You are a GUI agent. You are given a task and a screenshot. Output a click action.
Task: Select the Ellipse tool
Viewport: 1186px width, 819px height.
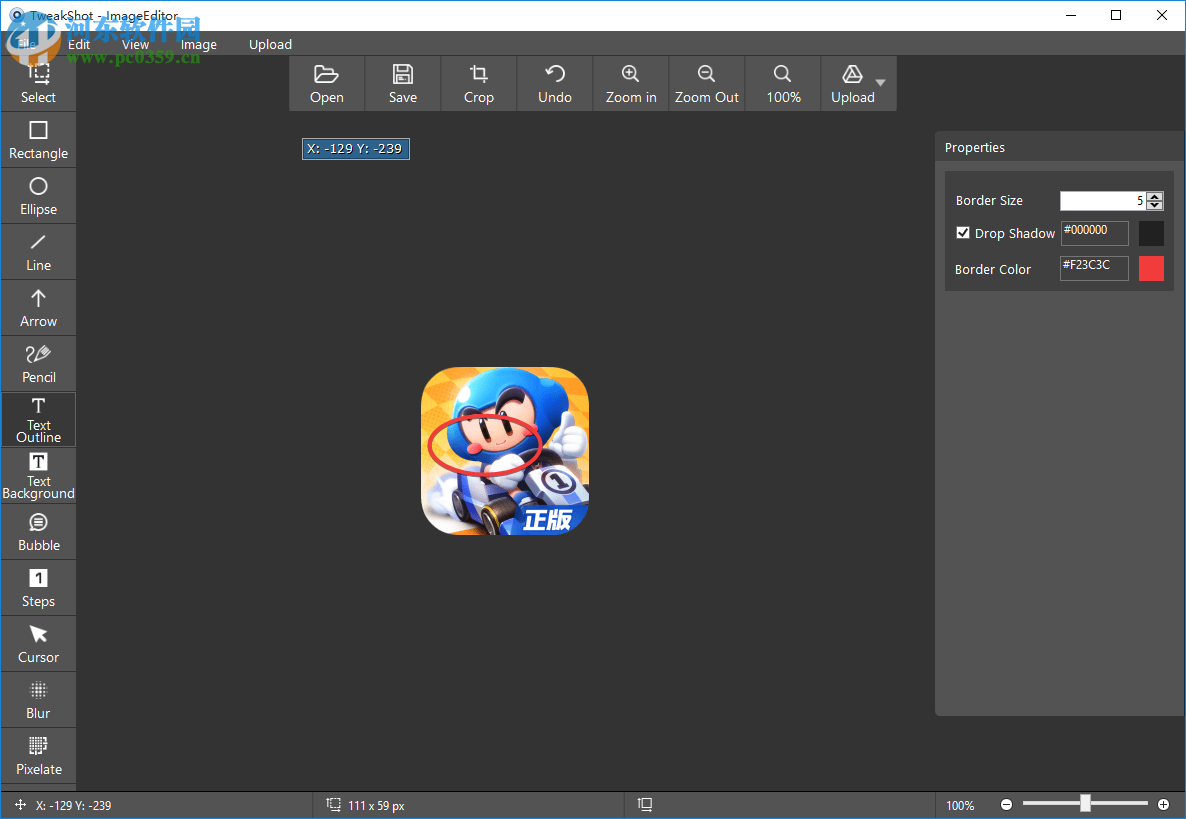pyautogui.click(x=38, y=195)
